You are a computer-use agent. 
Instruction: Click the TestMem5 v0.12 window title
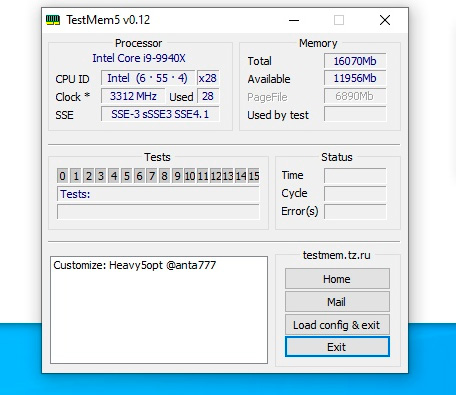[x=108, y=20]
